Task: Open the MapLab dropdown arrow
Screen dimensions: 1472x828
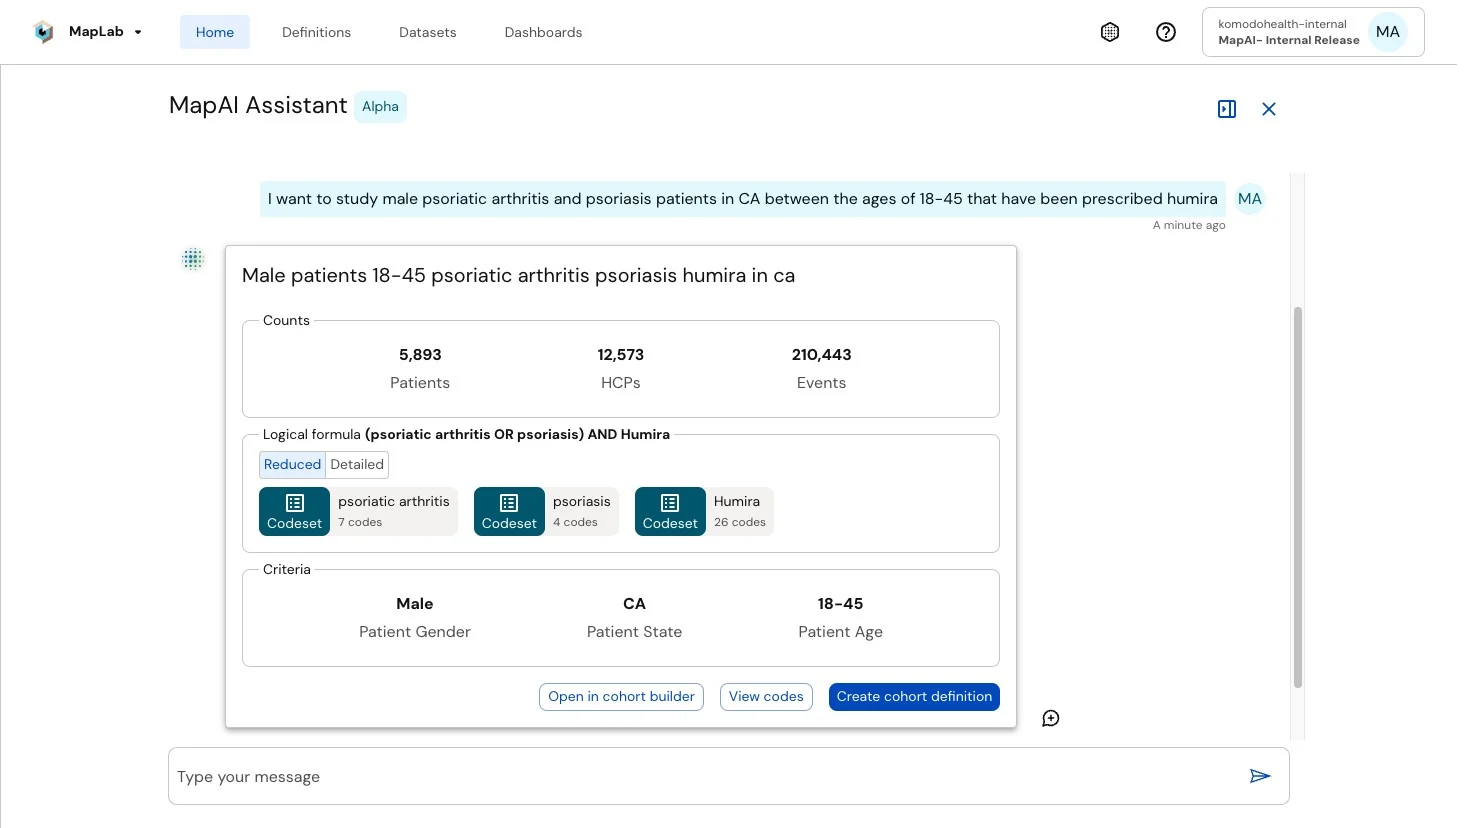Action: tap(138, 32)
